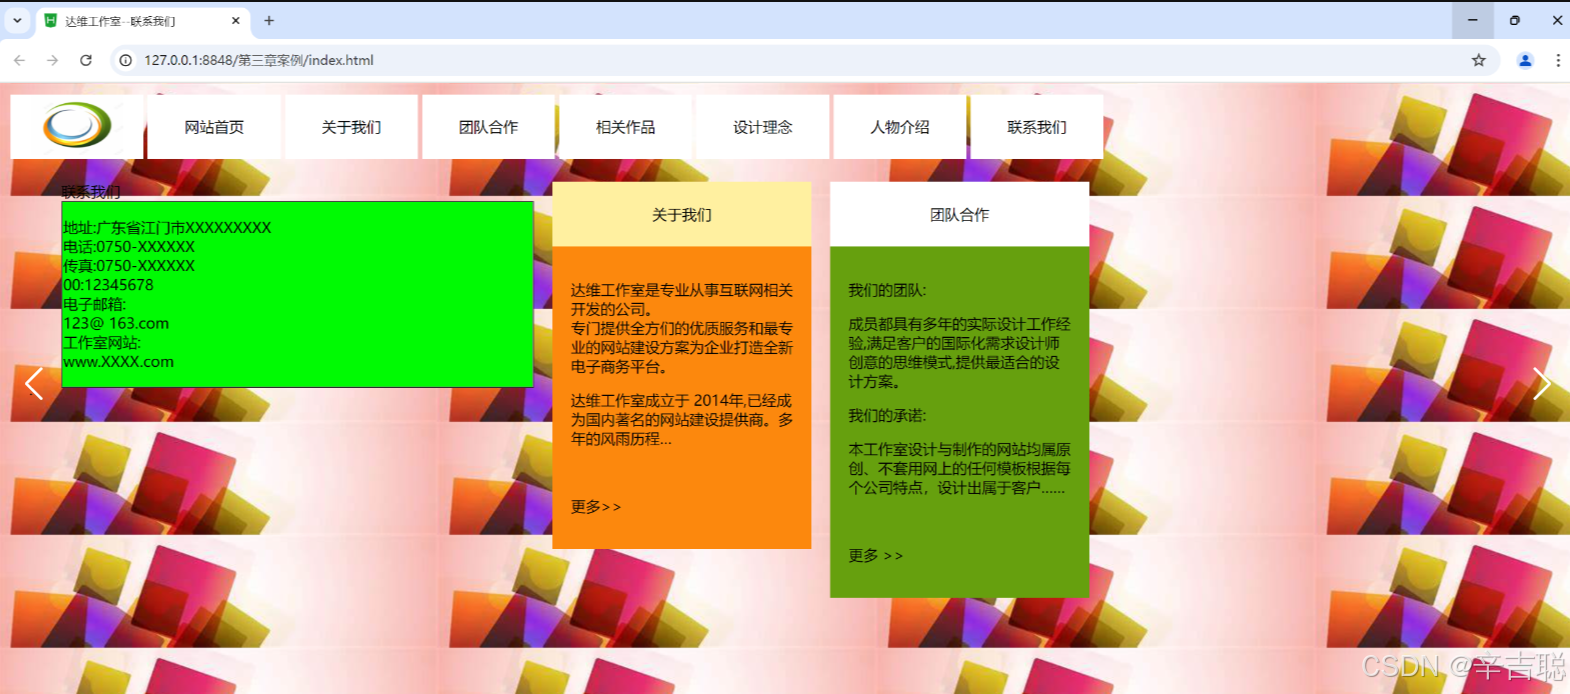Go back with the browser back arrow

coord(19,60)
